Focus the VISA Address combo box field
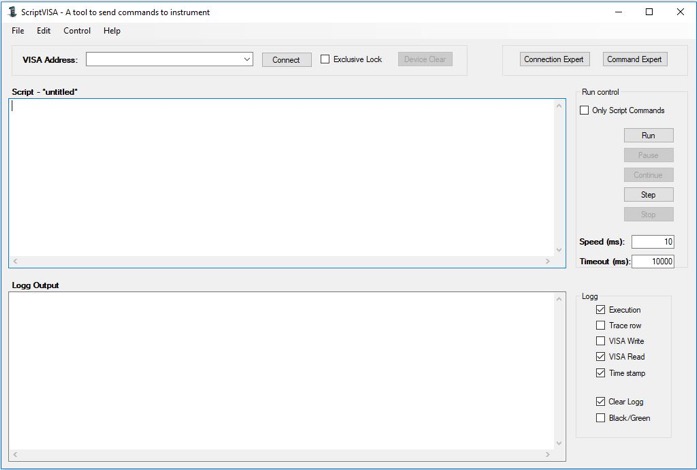697x470 pixels. pyautogui.click(x=169, y=59)
